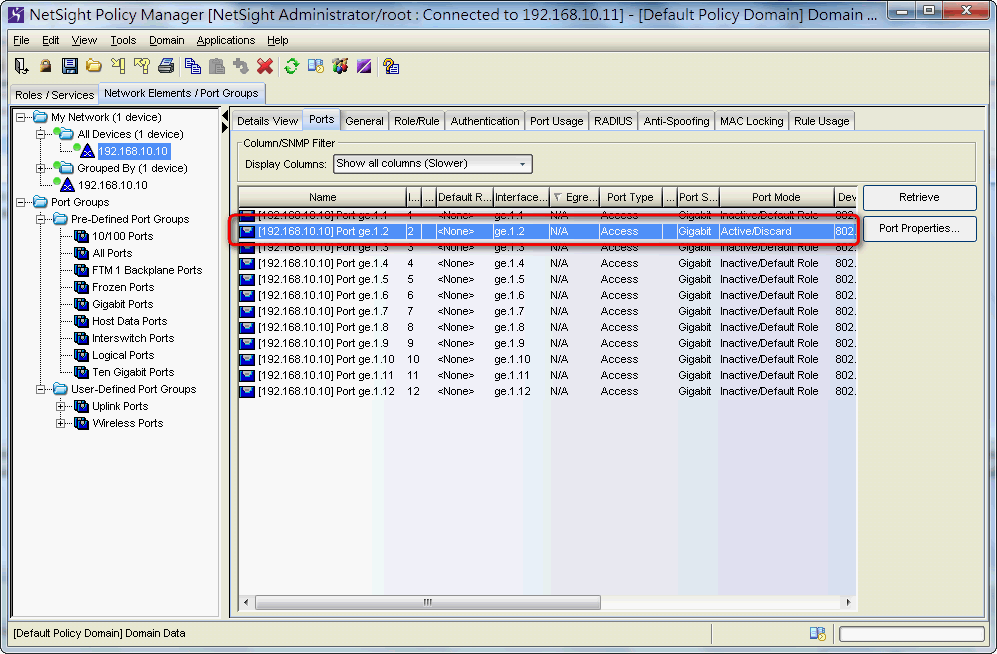Click the floppy disk save icon
Image resolution: width=997 pixels, height=654 pixels.
(x=69, y=65)
